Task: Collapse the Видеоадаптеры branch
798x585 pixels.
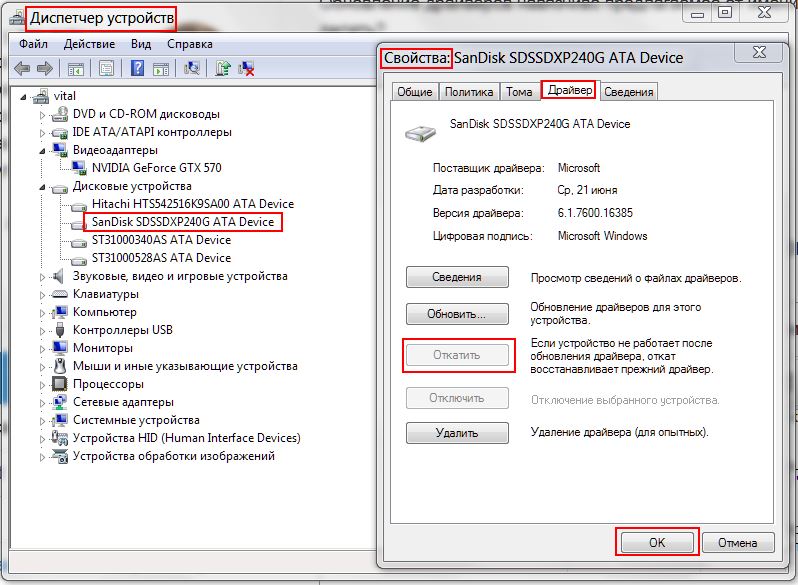Action: tap(42, 151)
